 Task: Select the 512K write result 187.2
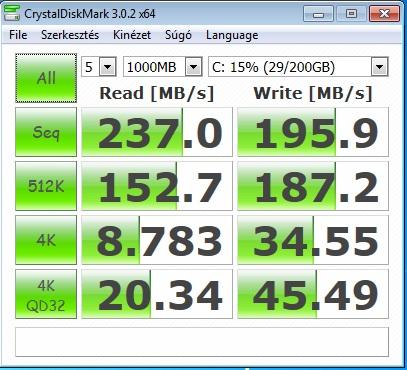[x=313, y=186]
